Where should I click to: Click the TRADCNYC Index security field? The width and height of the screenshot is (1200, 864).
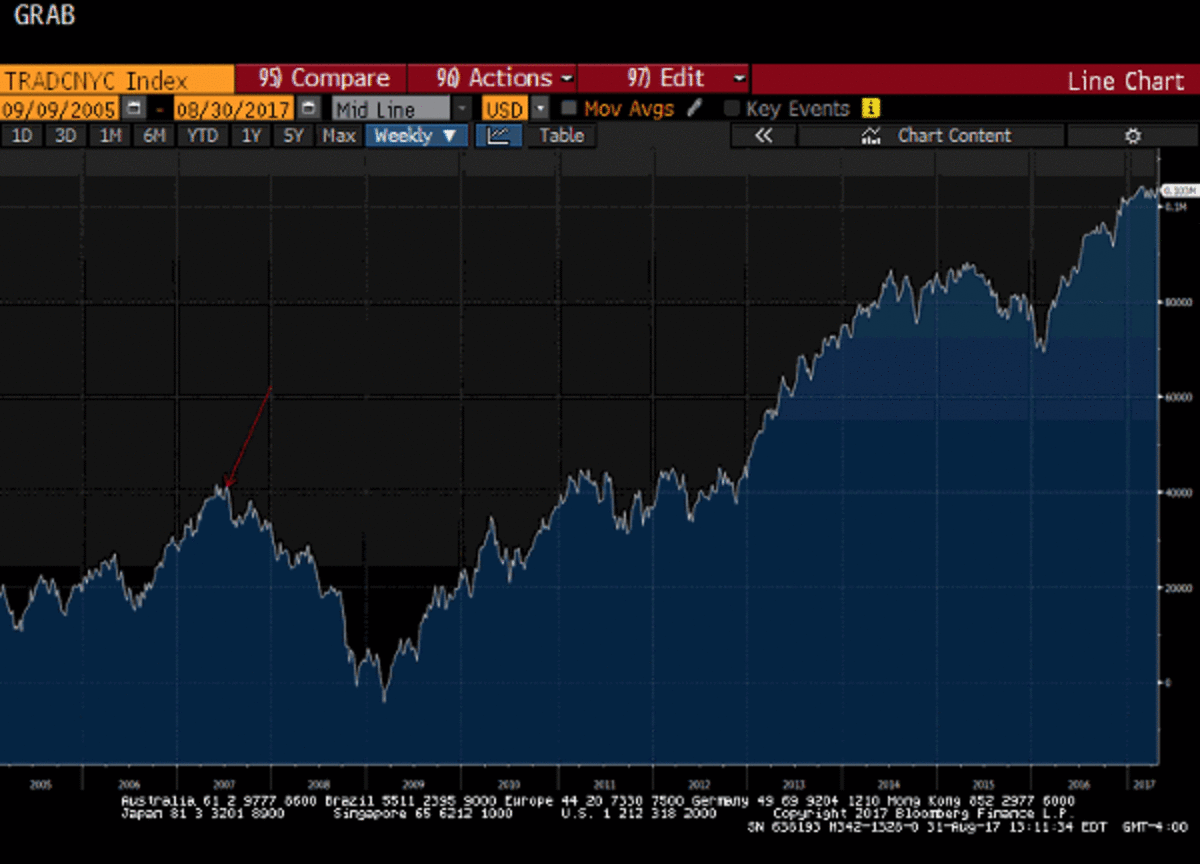click(117, 78)
